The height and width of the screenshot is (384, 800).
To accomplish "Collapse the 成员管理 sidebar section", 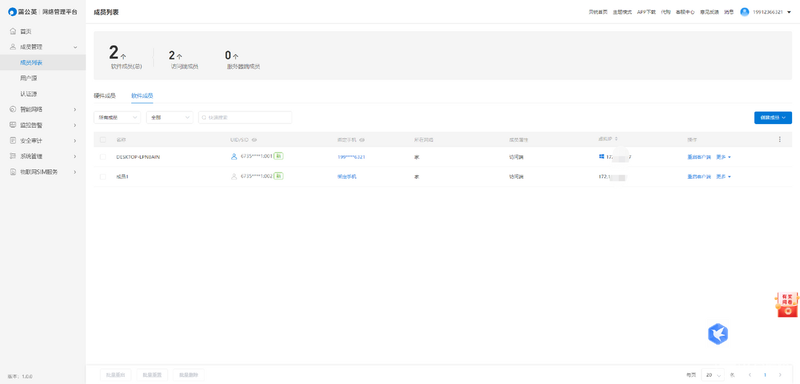I will click(76, 47).
